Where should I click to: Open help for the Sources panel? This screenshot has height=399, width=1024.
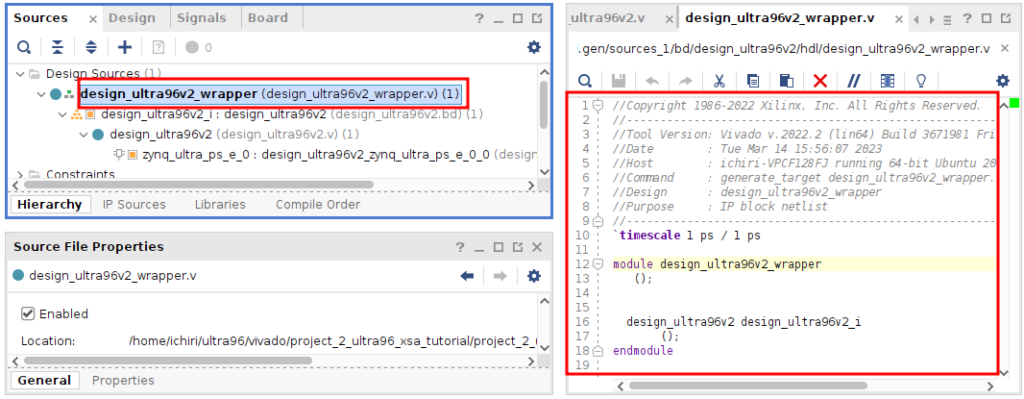tap(479, 18)
